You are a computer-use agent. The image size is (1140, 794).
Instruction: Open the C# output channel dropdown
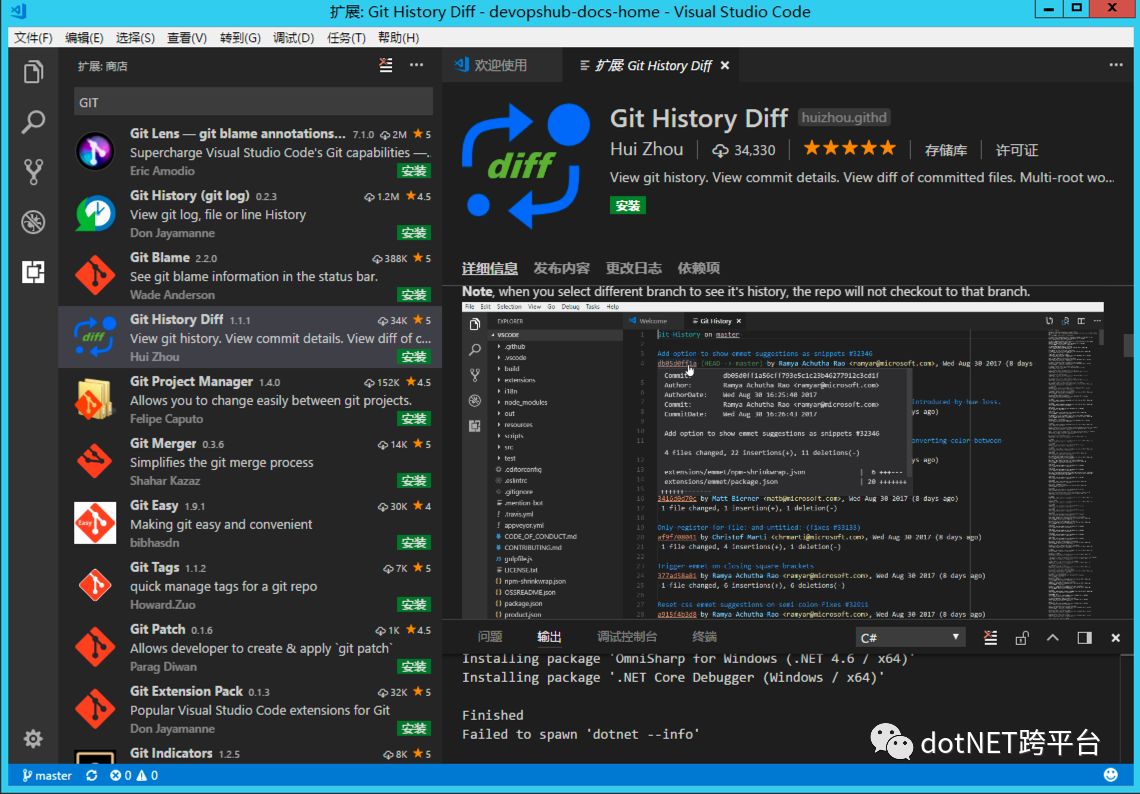(910, 638)
